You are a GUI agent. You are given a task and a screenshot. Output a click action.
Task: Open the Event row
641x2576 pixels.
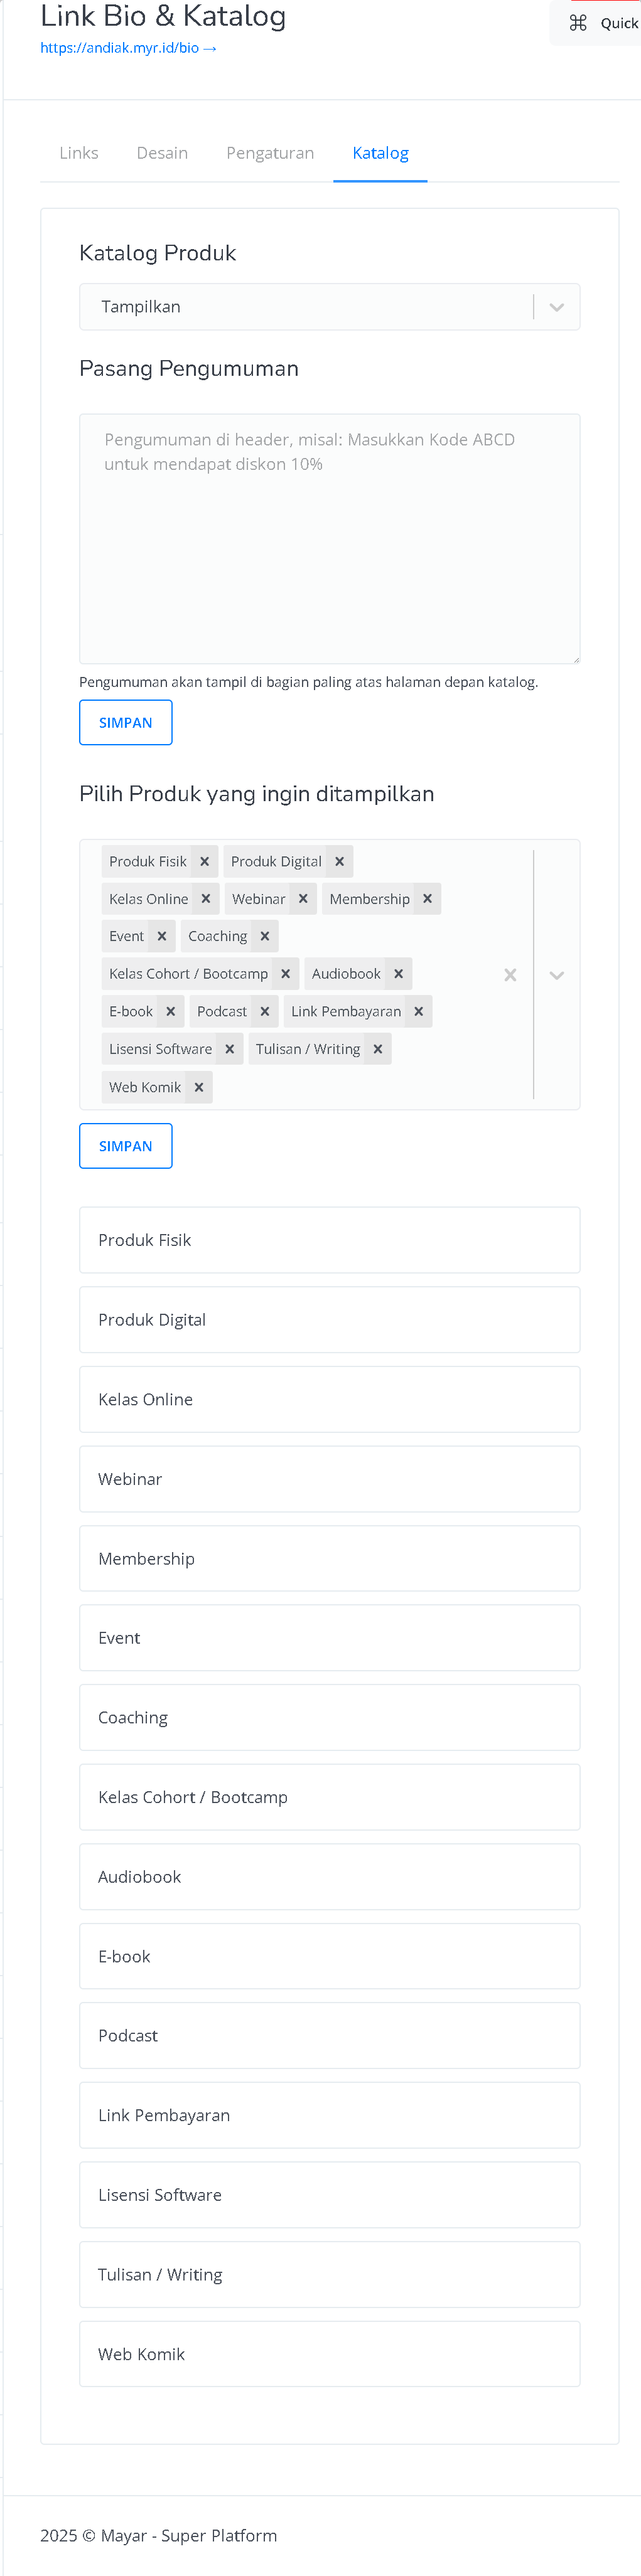tap(329, 1638)
